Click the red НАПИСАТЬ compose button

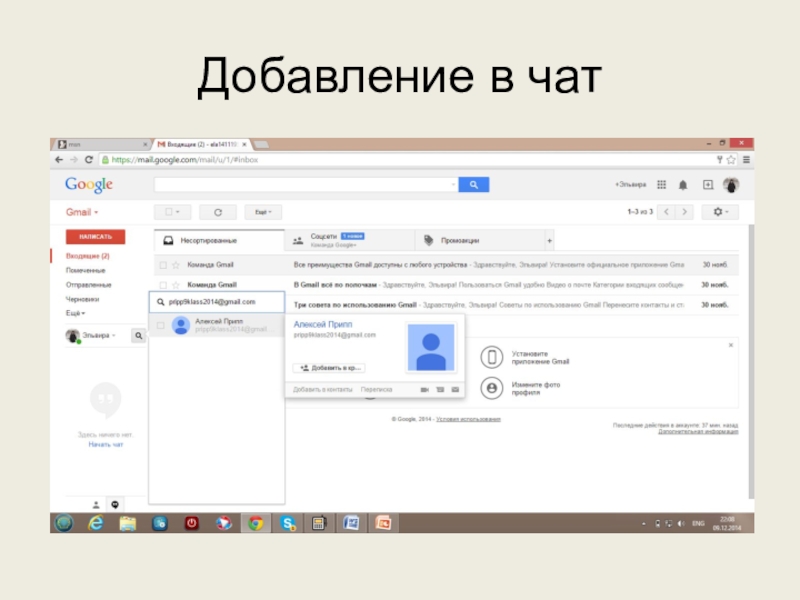click(95, 237)
